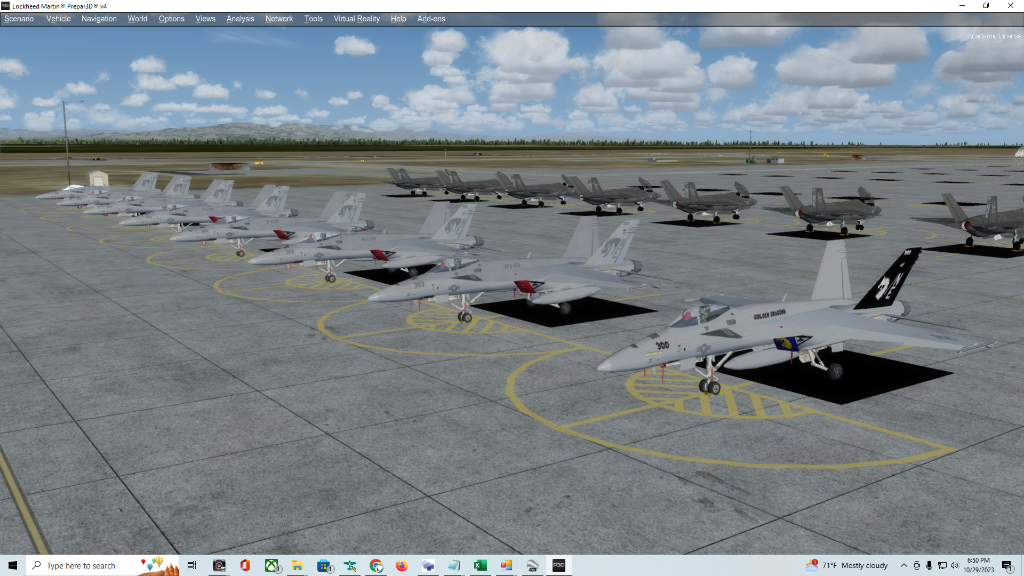Open File Explorer from the taskbar

[x=297, y=565]
